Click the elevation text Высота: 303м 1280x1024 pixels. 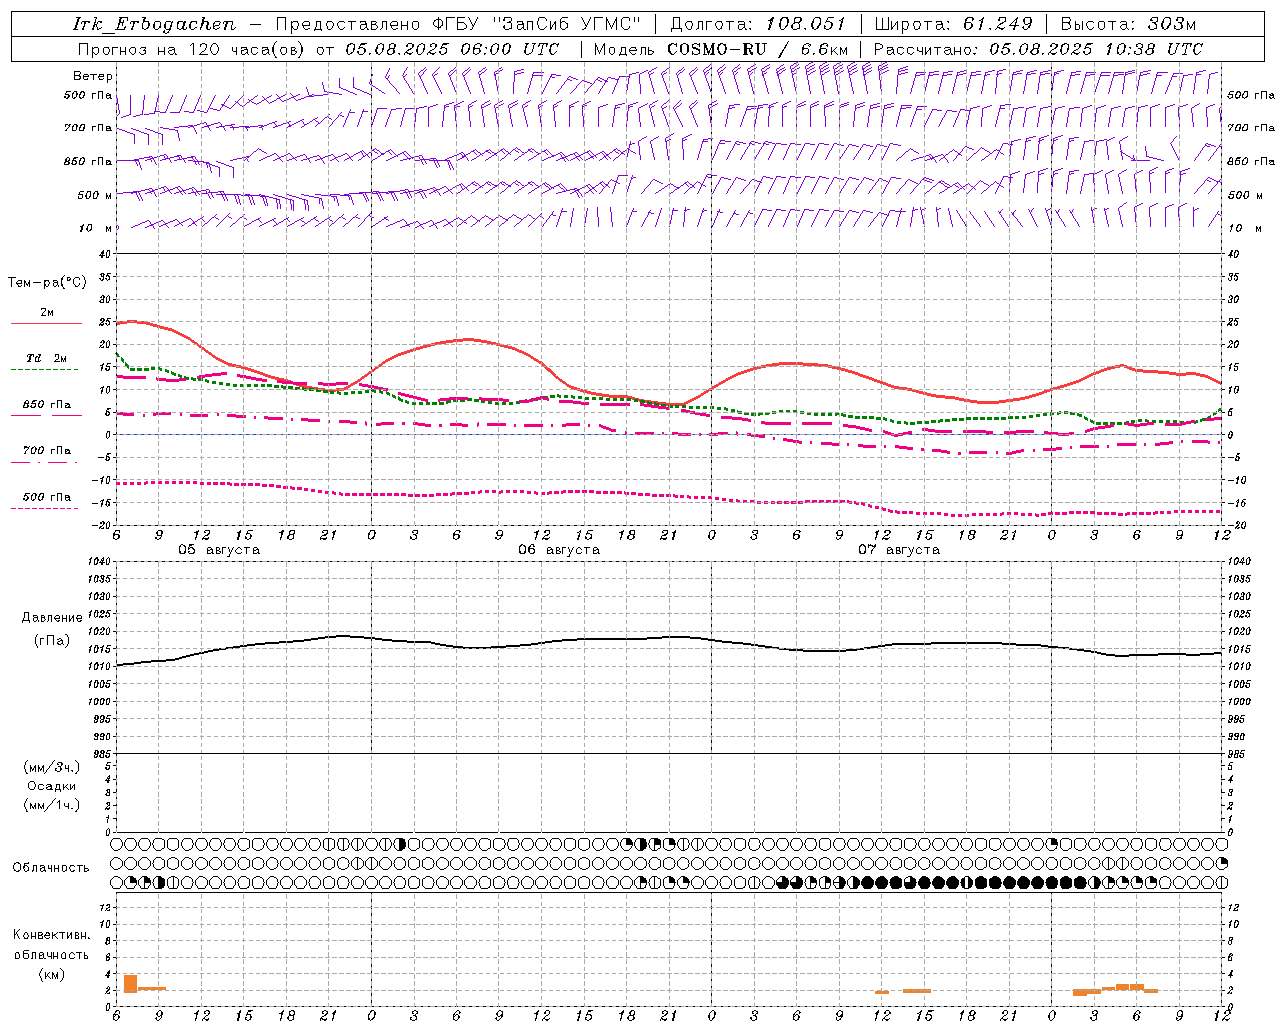point(1128,24)
